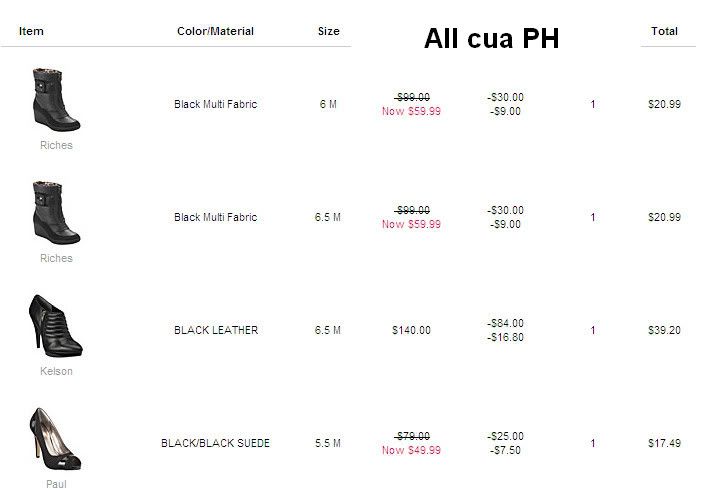Click the Kelson black leather heel image
The height and width of the screenshot is (493, 721).
coord(56,326)
